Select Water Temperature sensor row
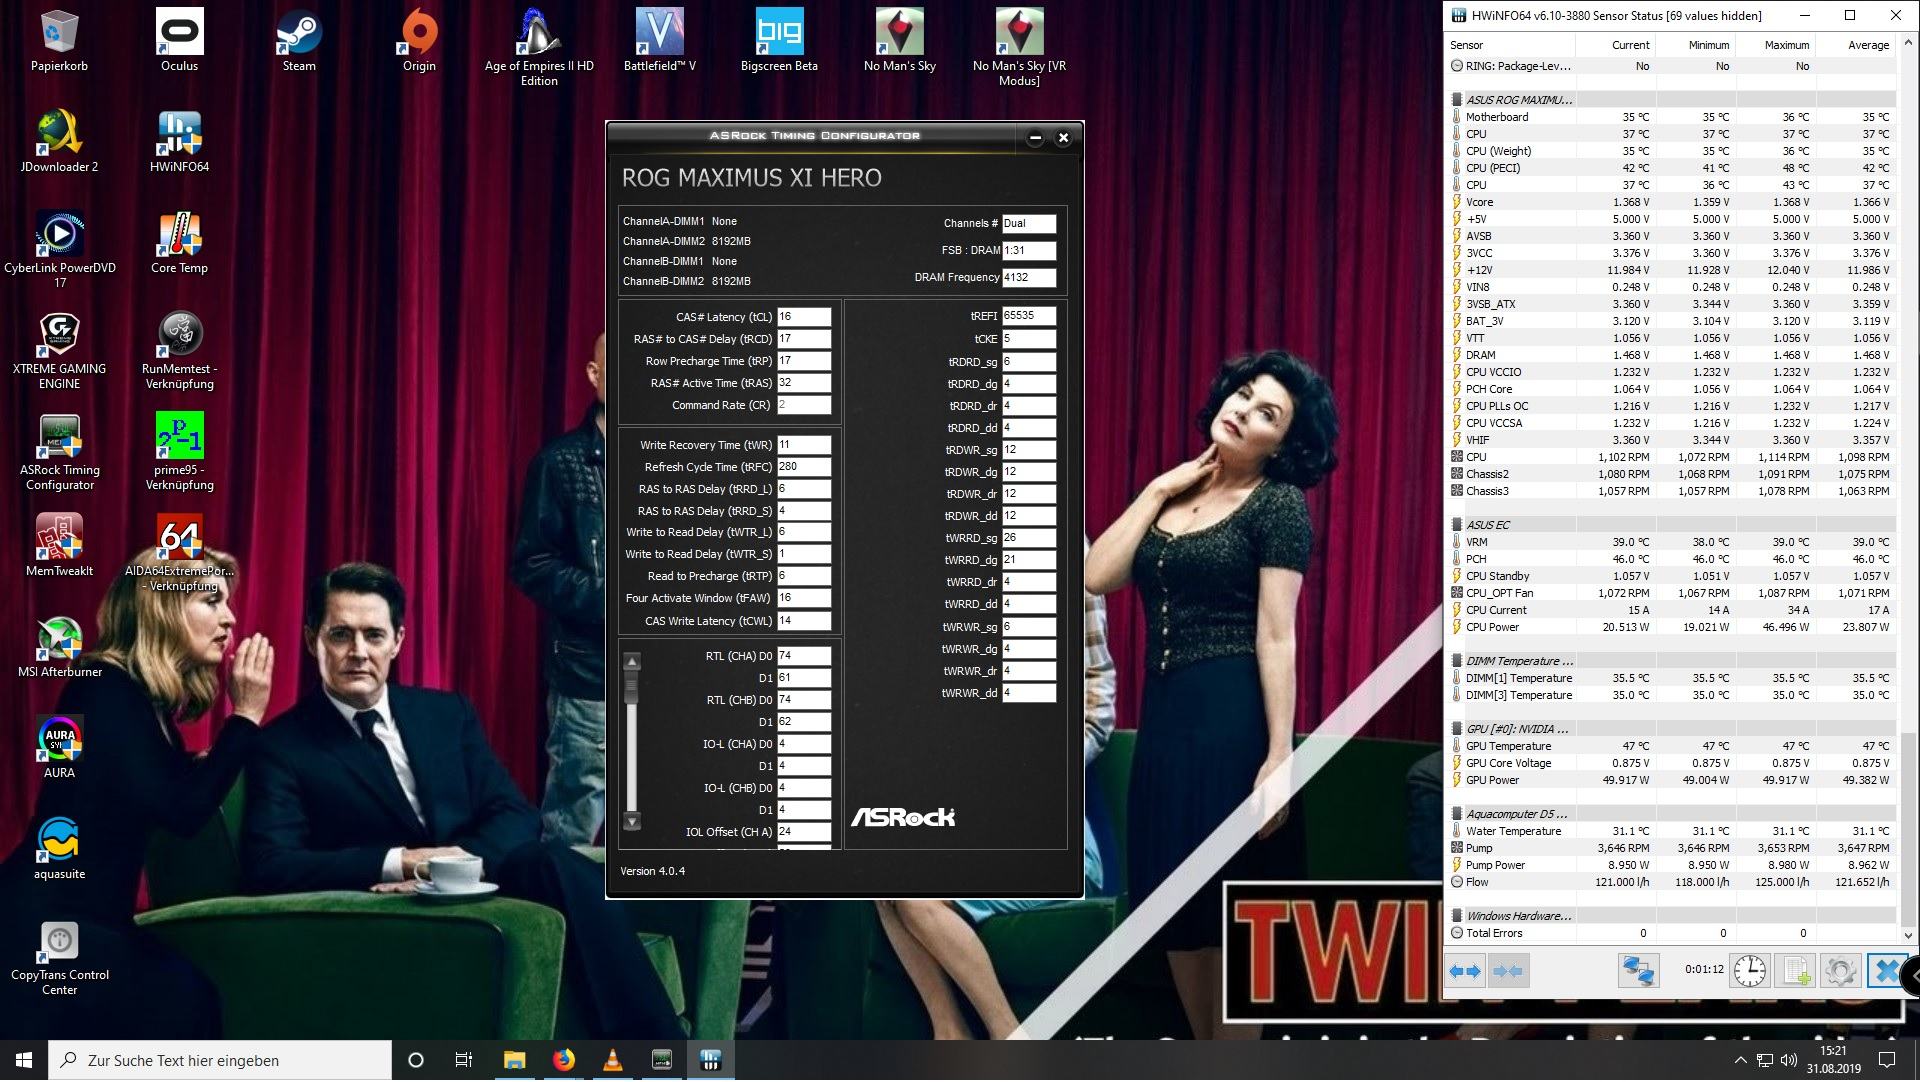This screenshot has width=1920, height=1082. 1671,831
